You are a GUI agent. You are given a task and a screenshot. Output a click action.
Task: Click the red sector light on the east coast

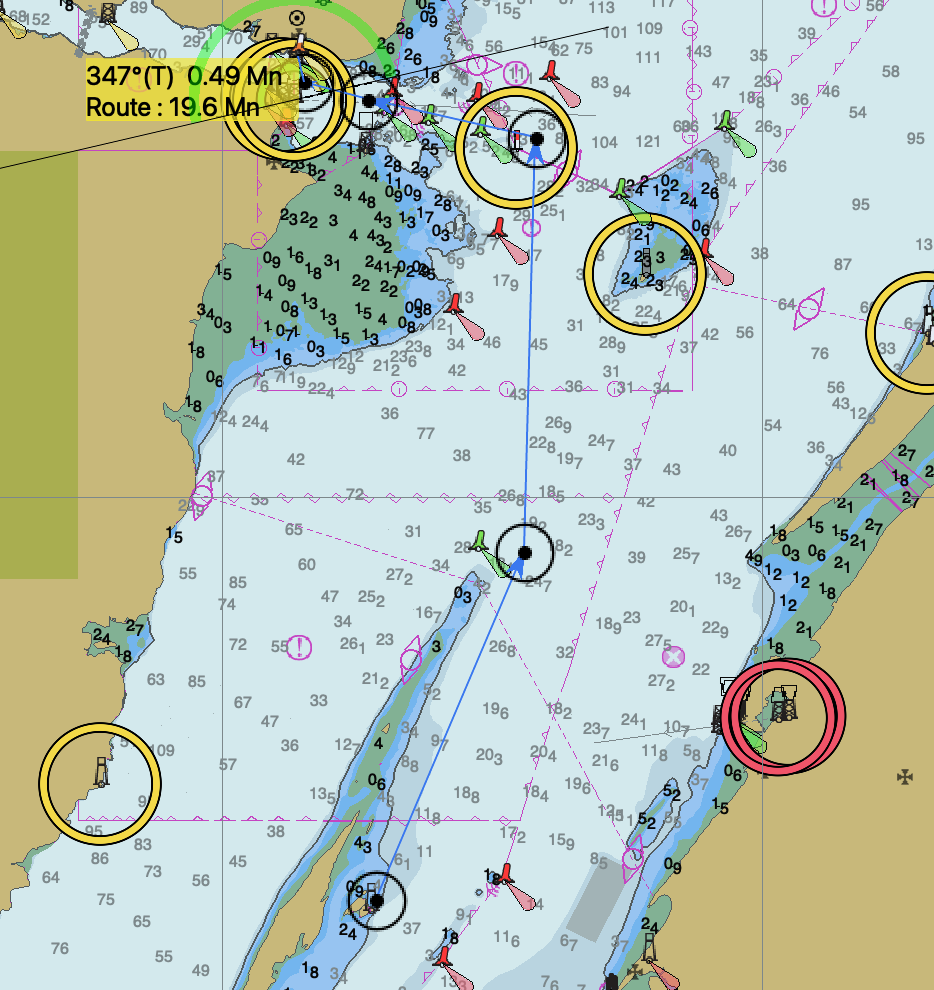[785, 714]
